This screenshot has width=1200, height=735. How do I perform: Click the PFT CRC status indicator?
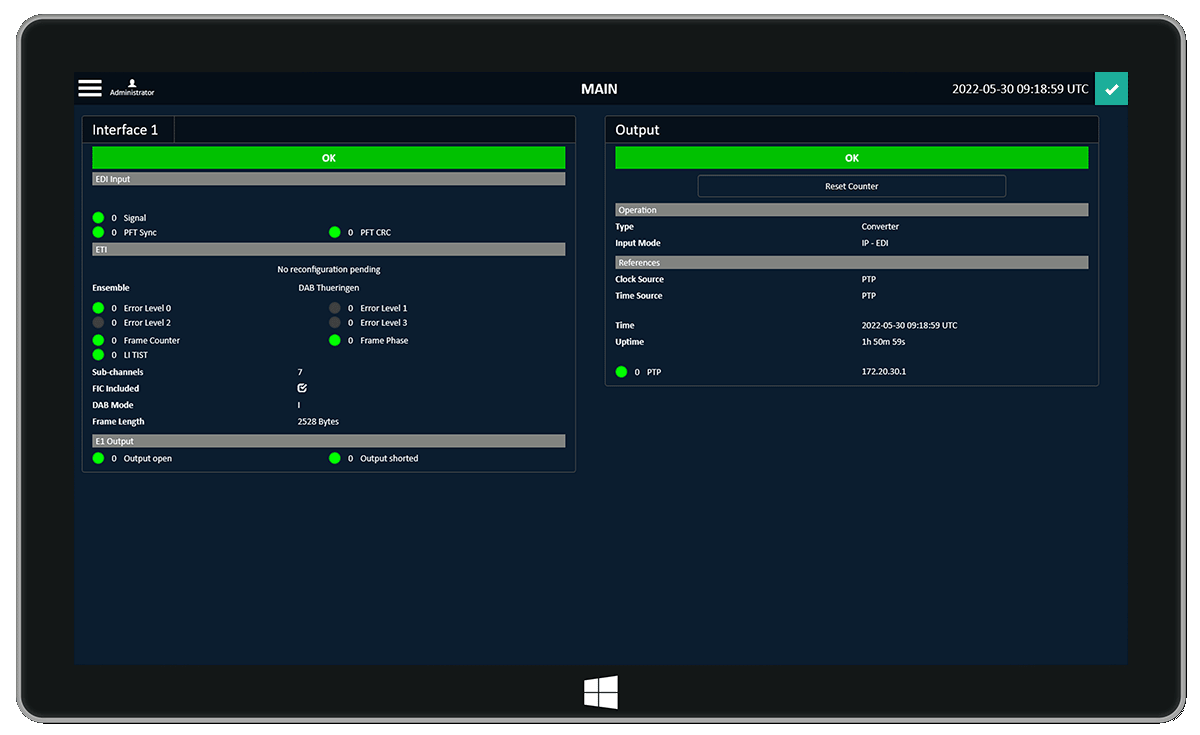click(x=335, y=233)
